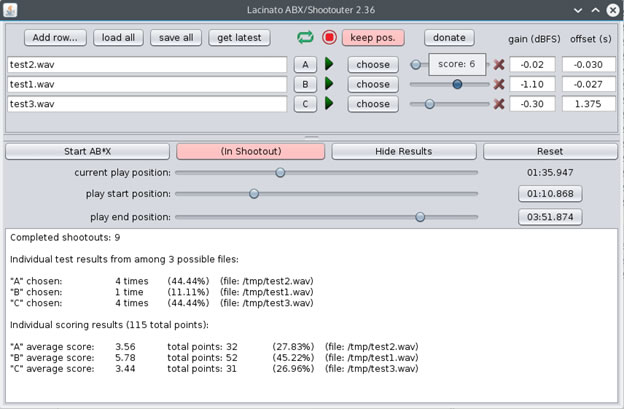
Task: Click the Start AB*X button
Action: coord(87,151)
